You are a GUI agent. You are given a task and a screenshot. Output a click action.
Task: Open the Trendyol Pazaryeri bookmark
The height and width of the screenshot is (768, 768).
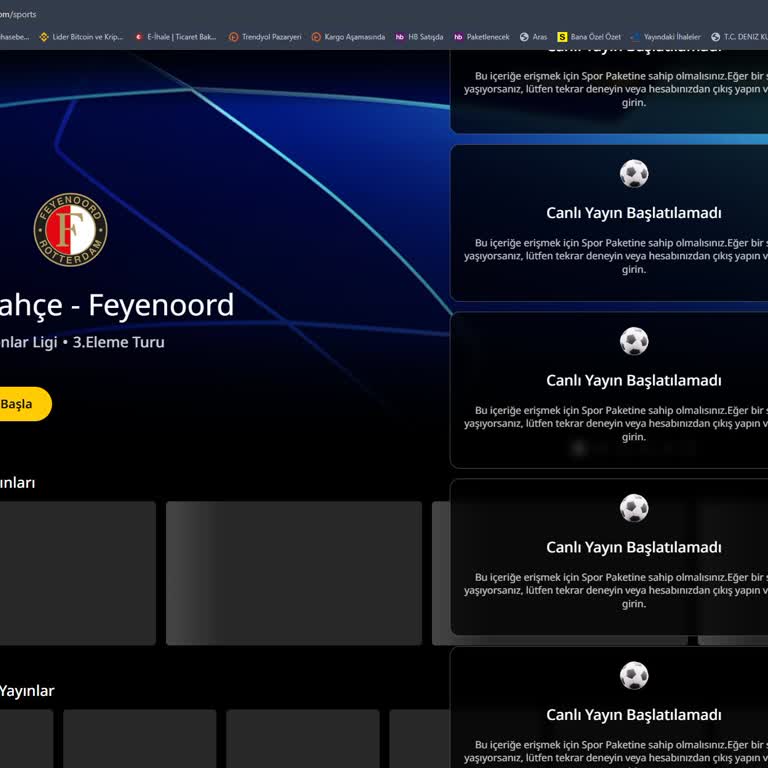click(x=265, y=37)
